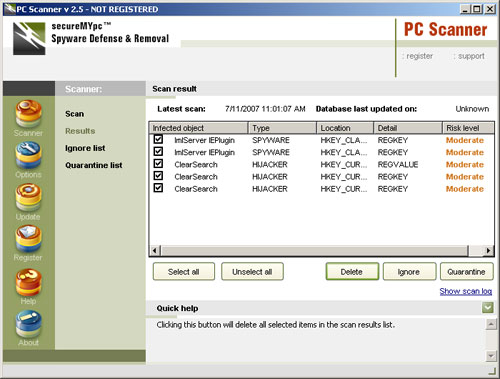Image resolution: width=500 pixels, height=379 pixels.
Task: Click the Update sidebar icon
Action: click(x=28, y=198)
